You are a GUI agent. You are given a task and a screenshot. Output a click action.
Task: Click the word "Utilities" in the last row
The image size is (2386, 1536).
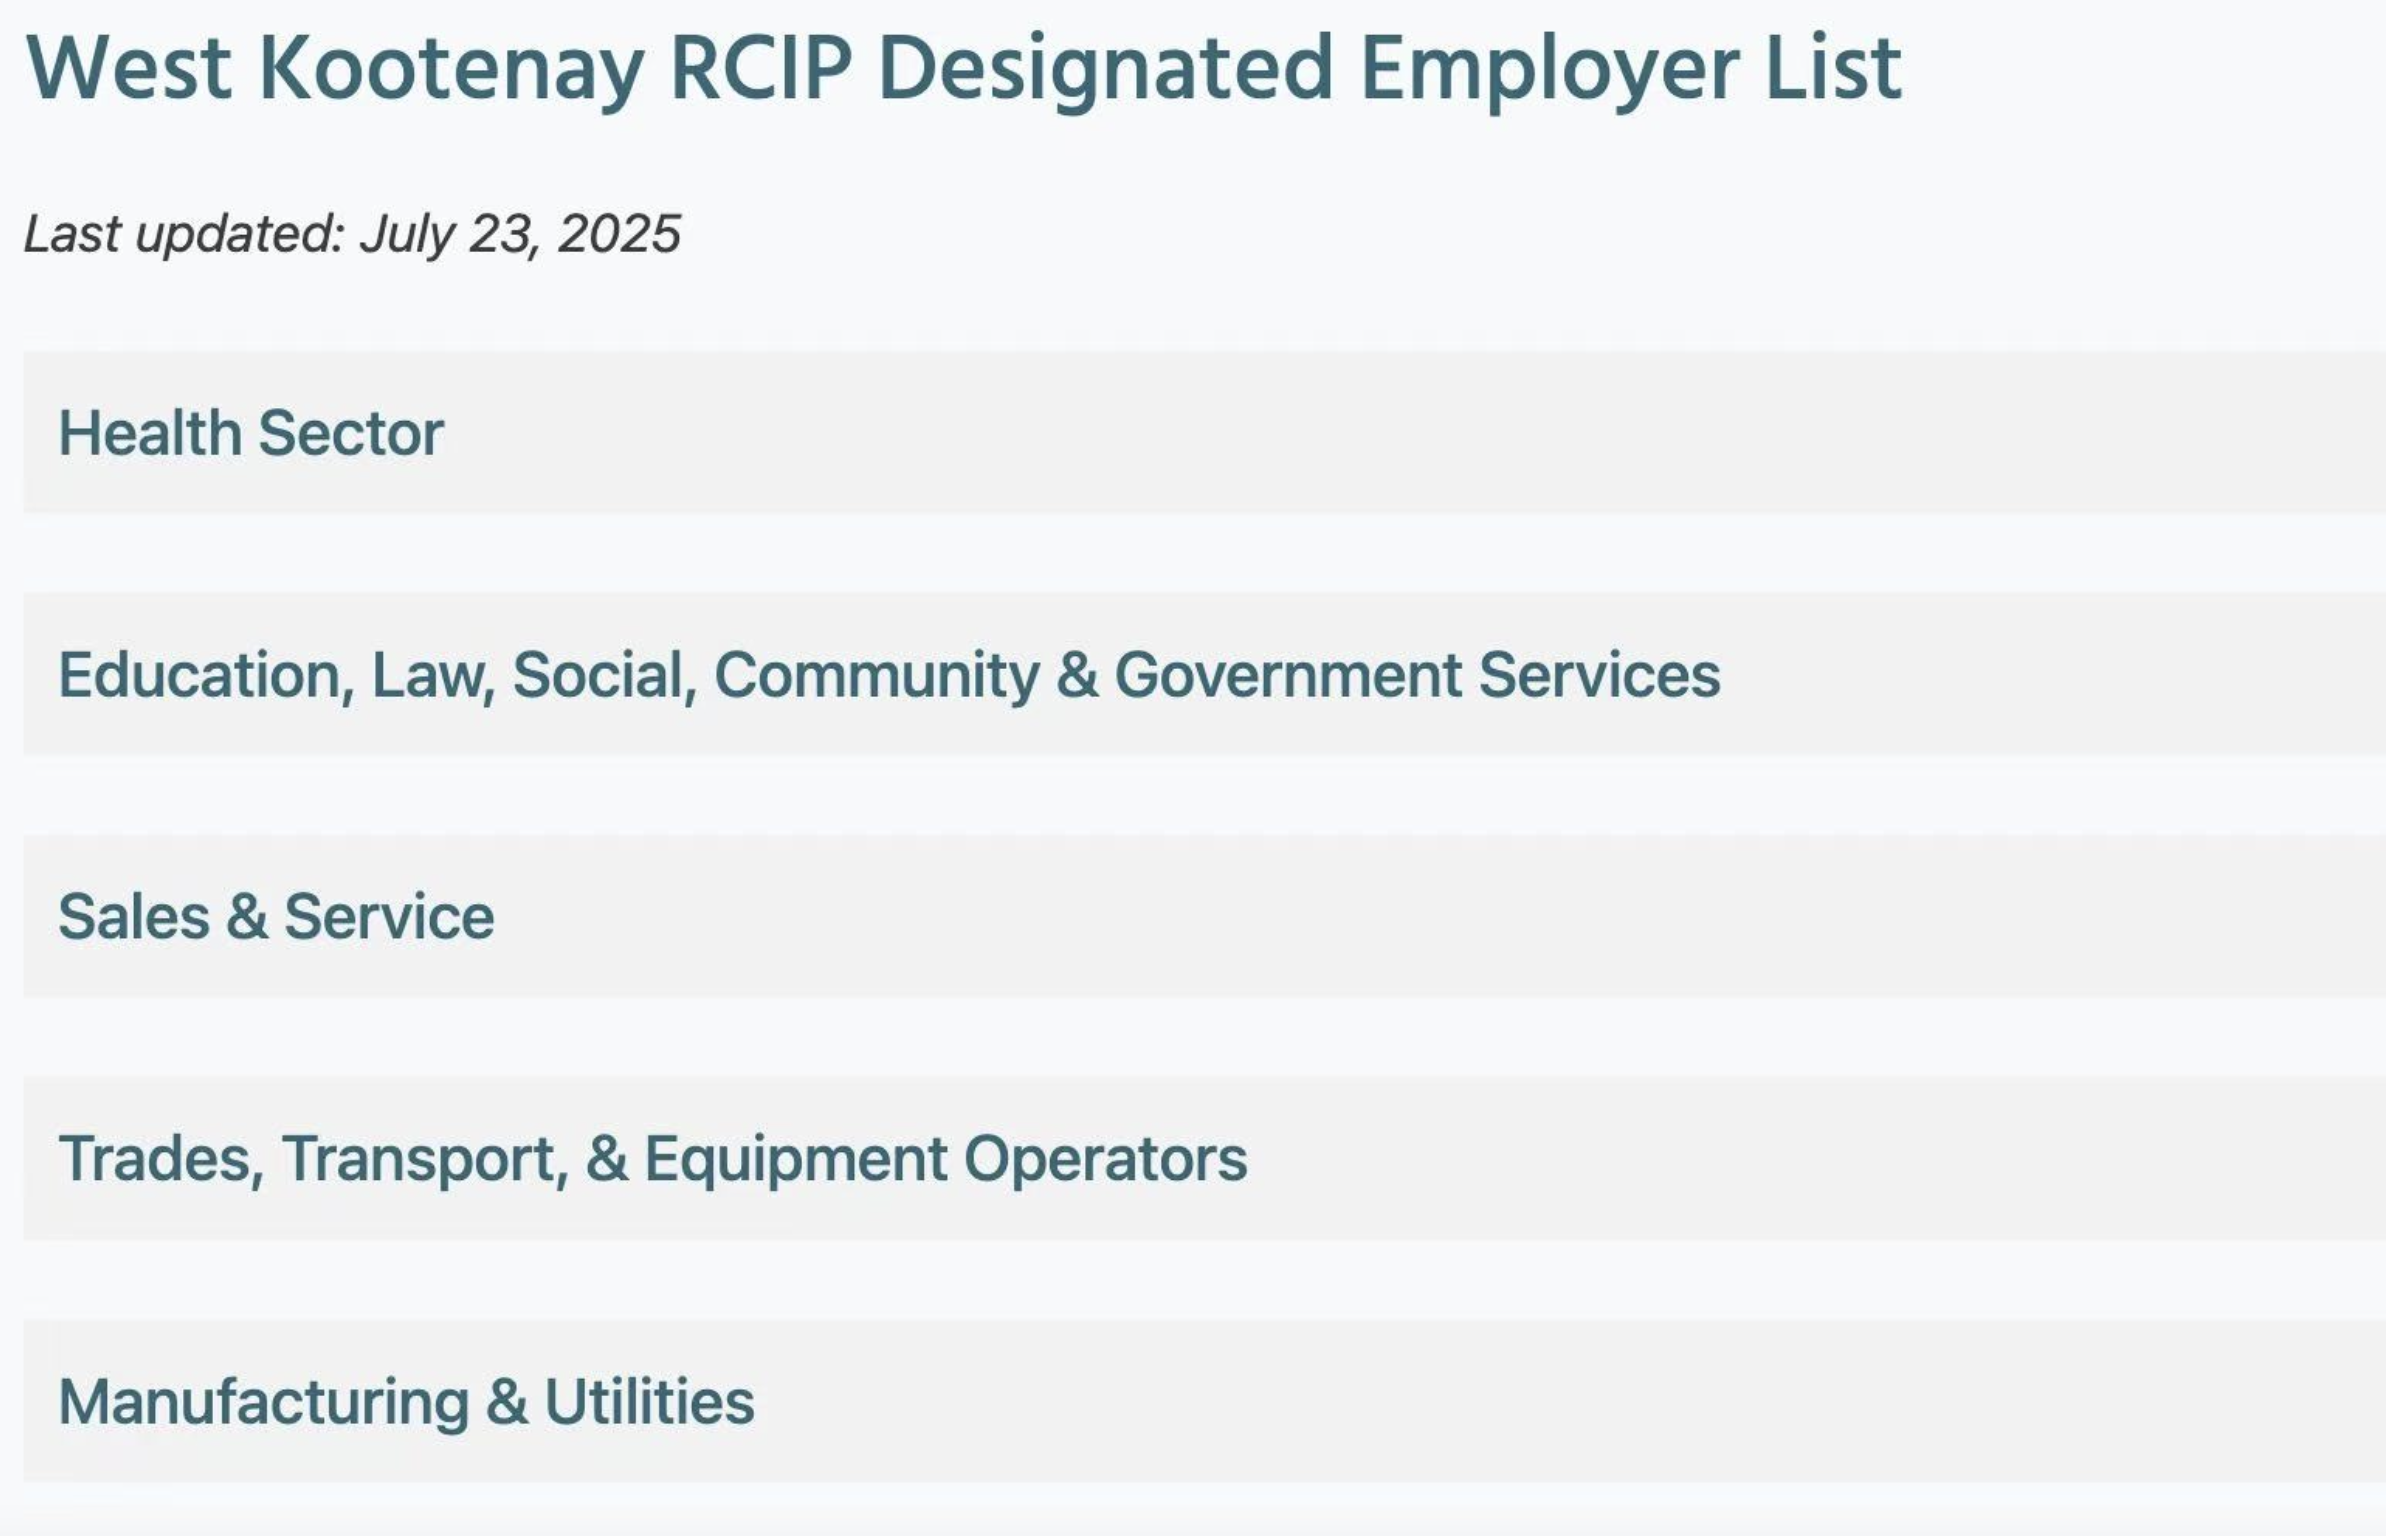pos(649,1401)
